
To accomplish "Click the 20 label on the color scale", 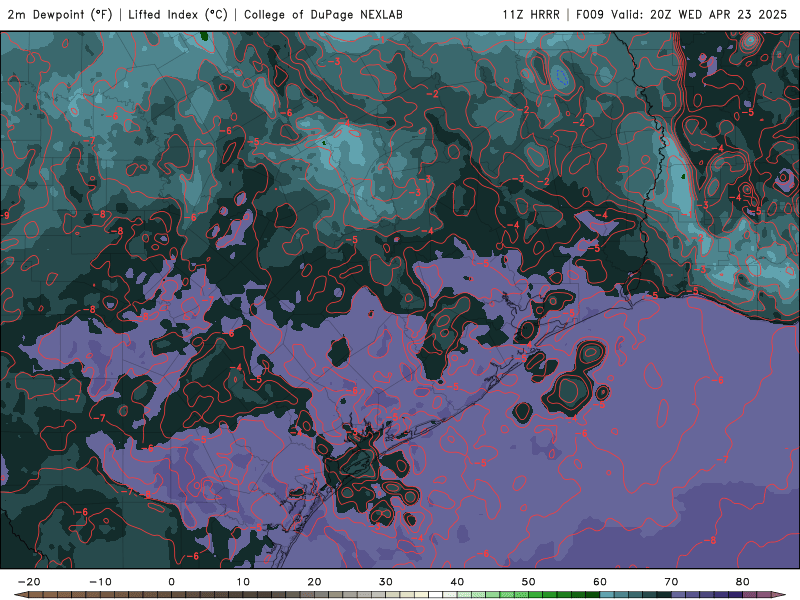I will (x=314, y=582).
